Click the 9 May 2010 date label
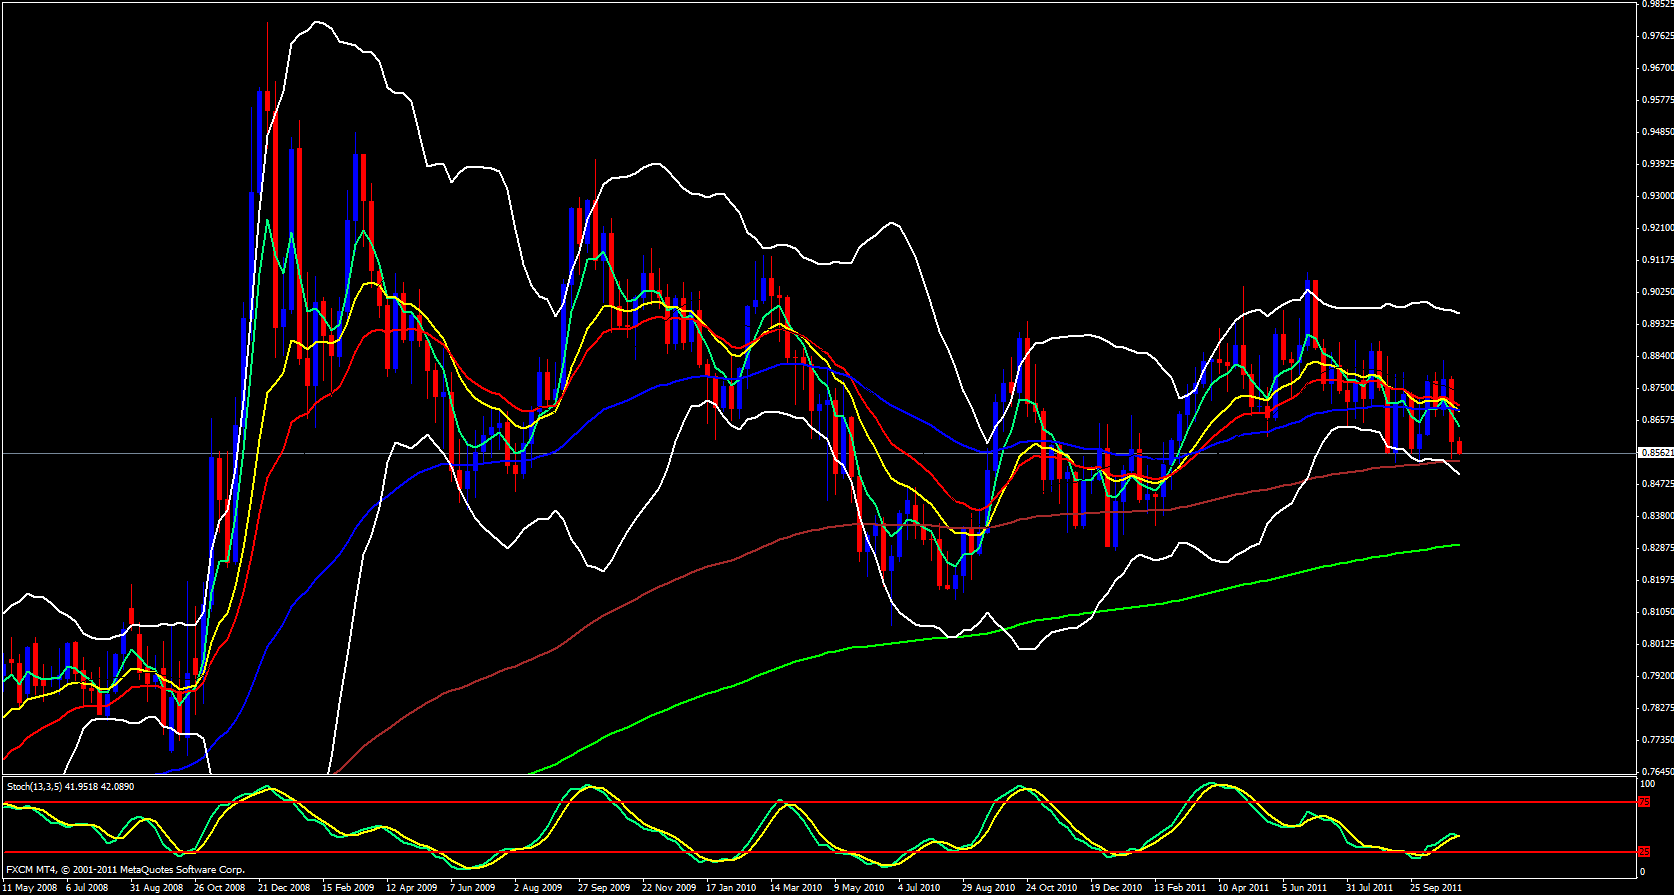This screenshot has width=1674, height=895. (861, 888)
